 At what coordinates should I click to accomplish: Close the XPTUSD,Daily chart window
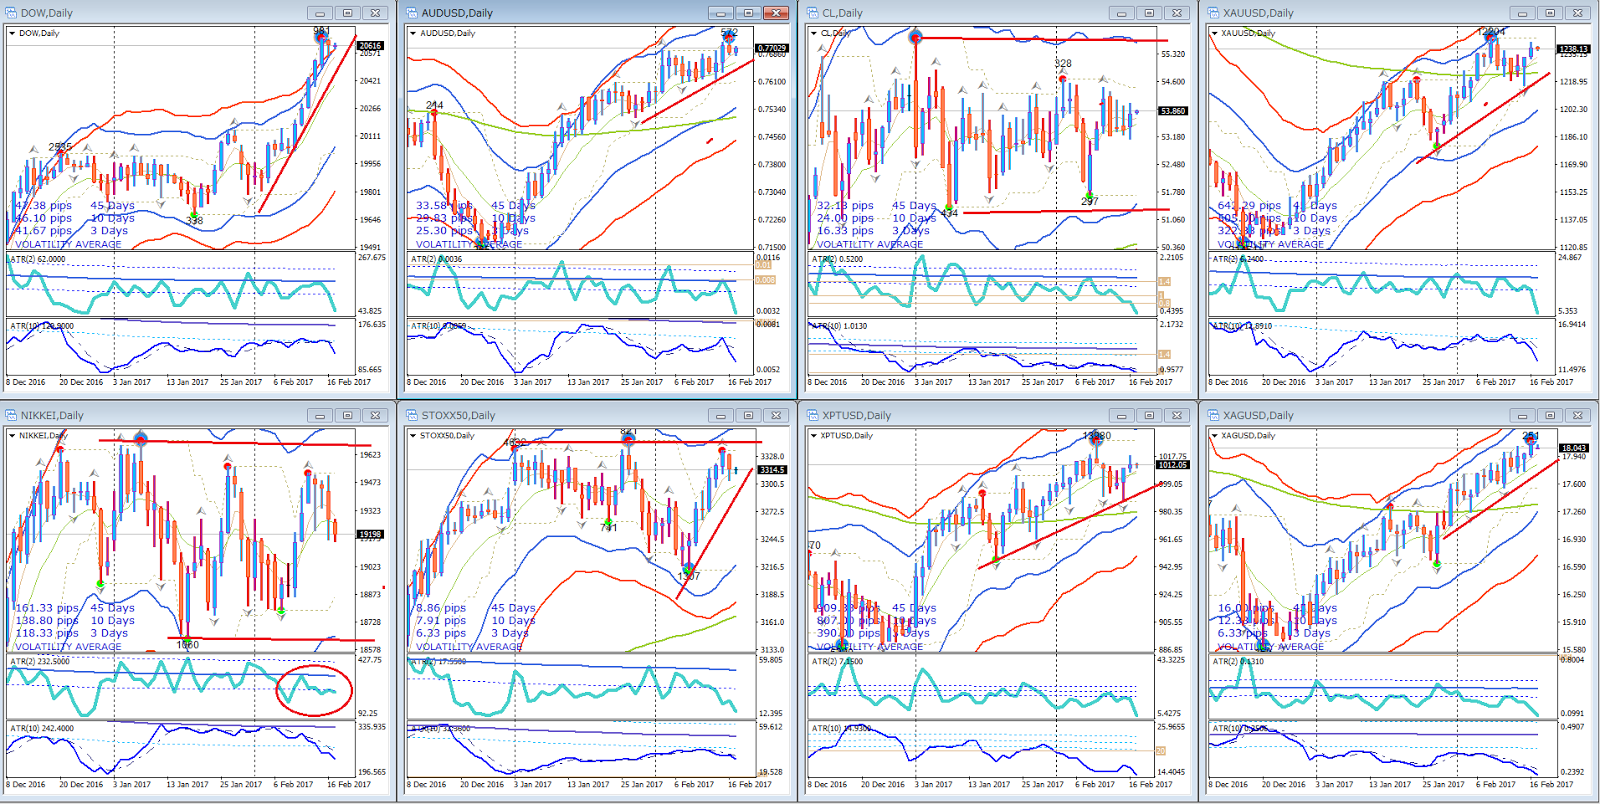click(x=1177, y=415)
